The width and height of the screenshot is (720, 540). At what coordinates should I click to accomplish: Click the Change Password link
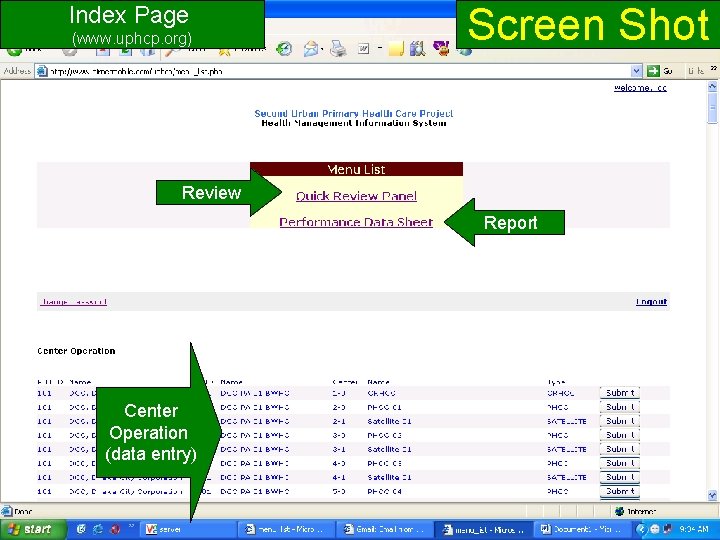pos(73,302)
